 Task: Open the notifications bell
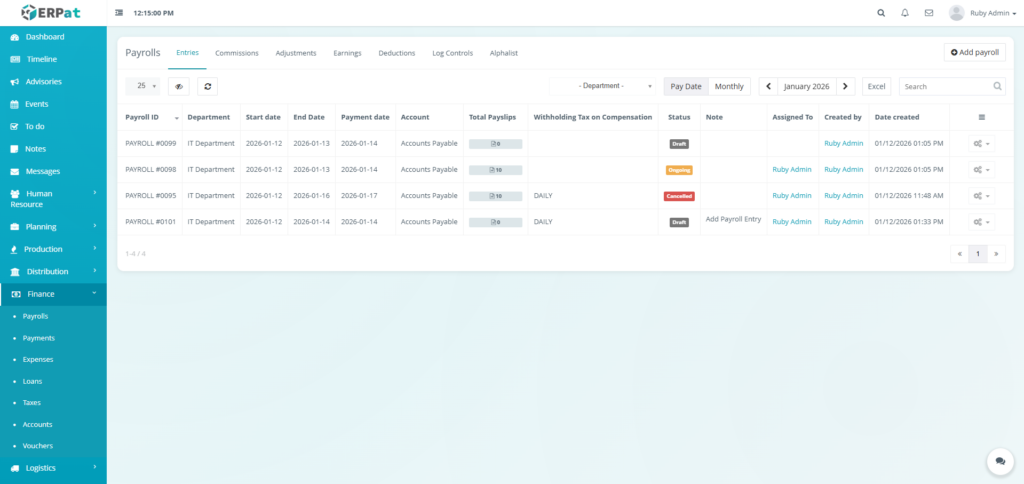pos(905,13)
